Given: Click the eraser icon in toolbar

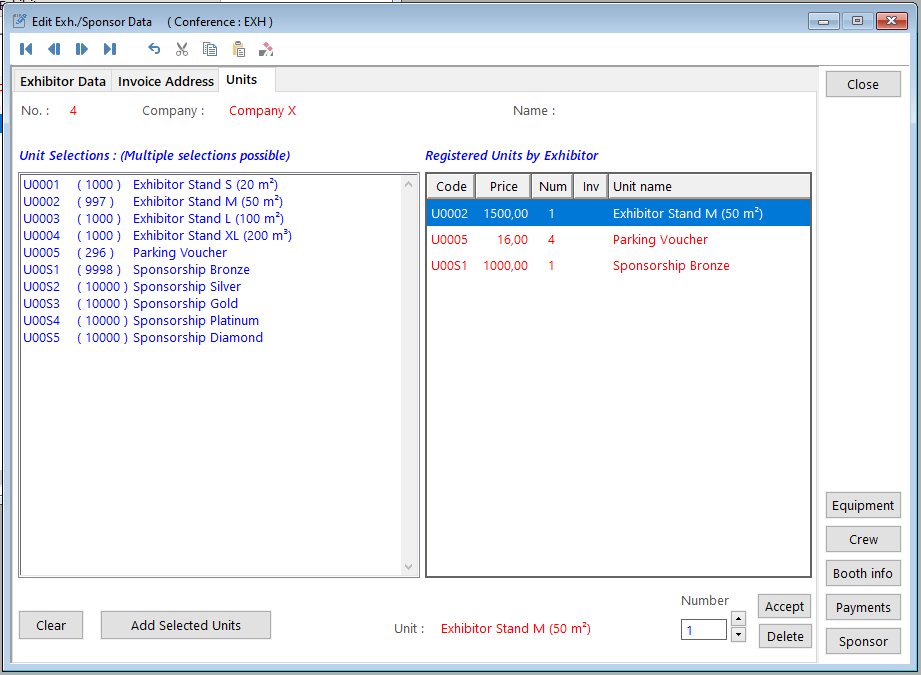Looking at the screenshot, I should (266, 49).
